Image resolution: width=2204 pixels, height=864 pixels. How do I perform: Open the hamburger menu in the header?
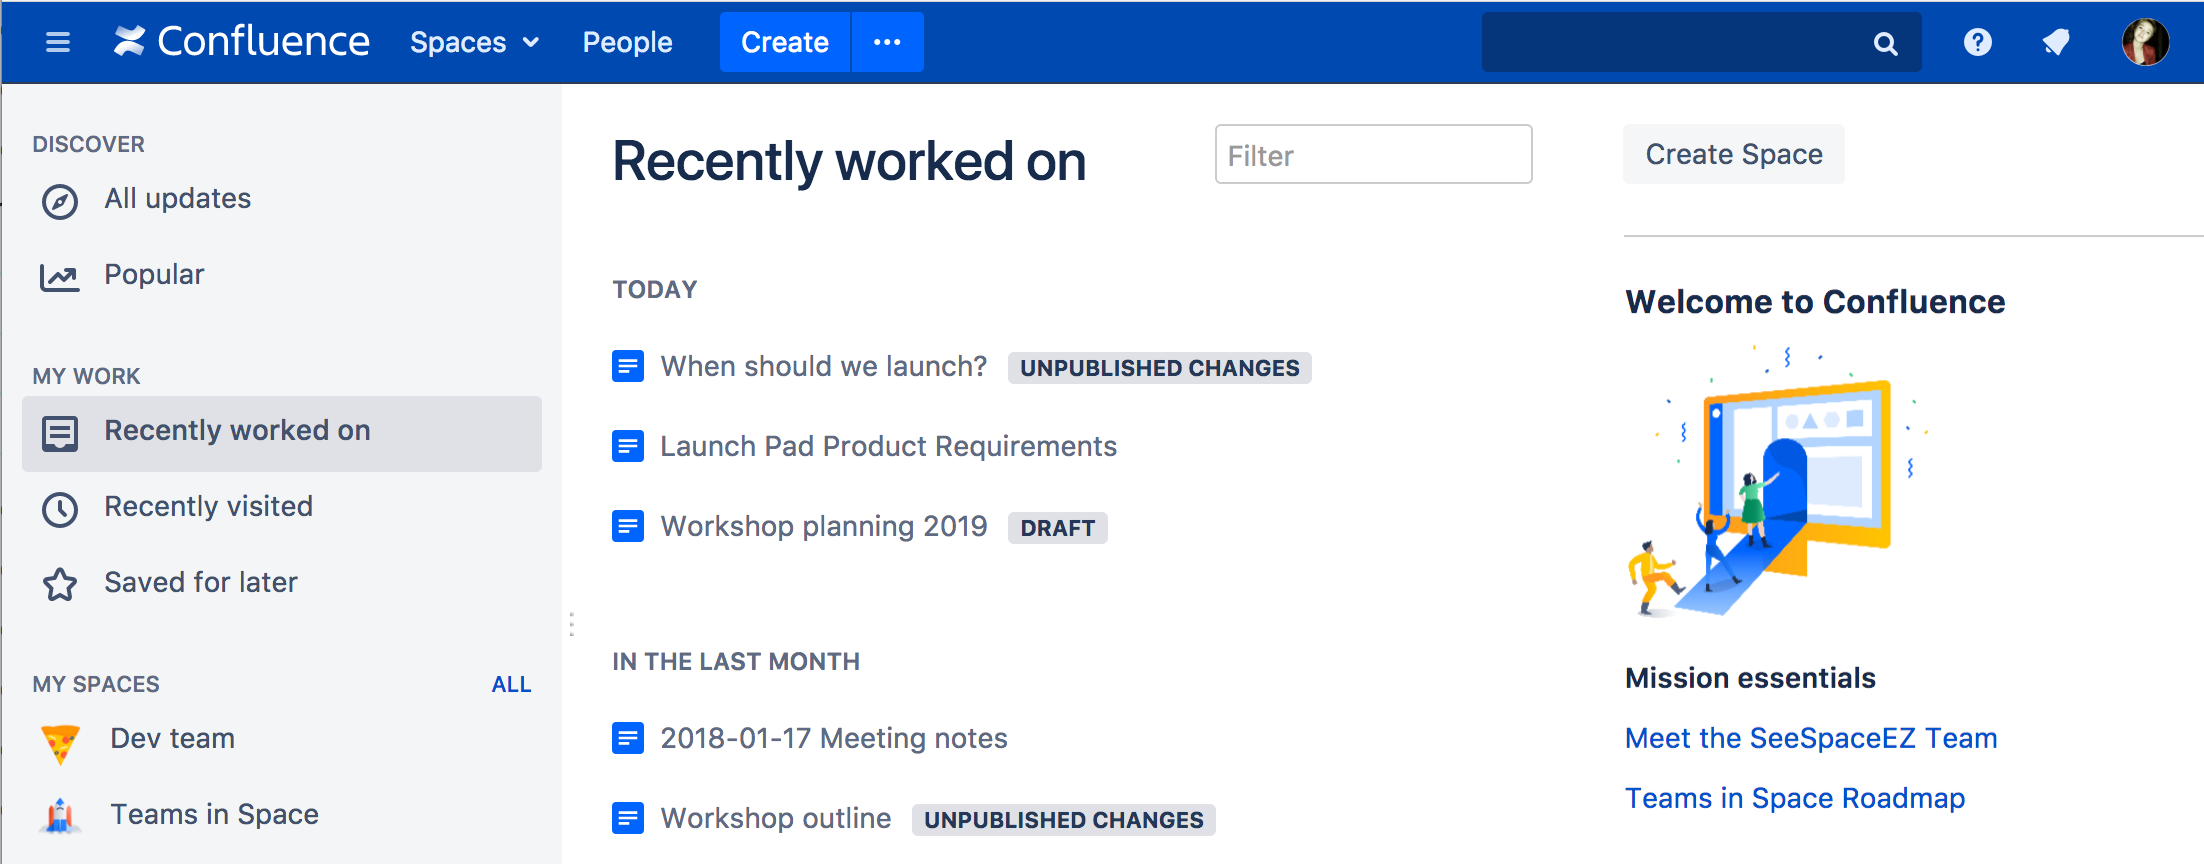pos(58,42)
